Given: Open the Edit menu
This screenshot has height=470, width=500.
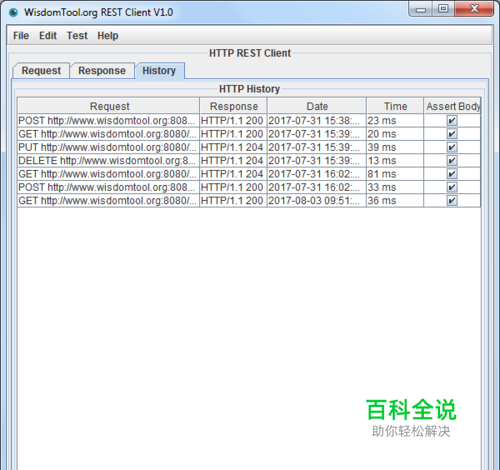Looking at the screenshot, I should (48, 36).
